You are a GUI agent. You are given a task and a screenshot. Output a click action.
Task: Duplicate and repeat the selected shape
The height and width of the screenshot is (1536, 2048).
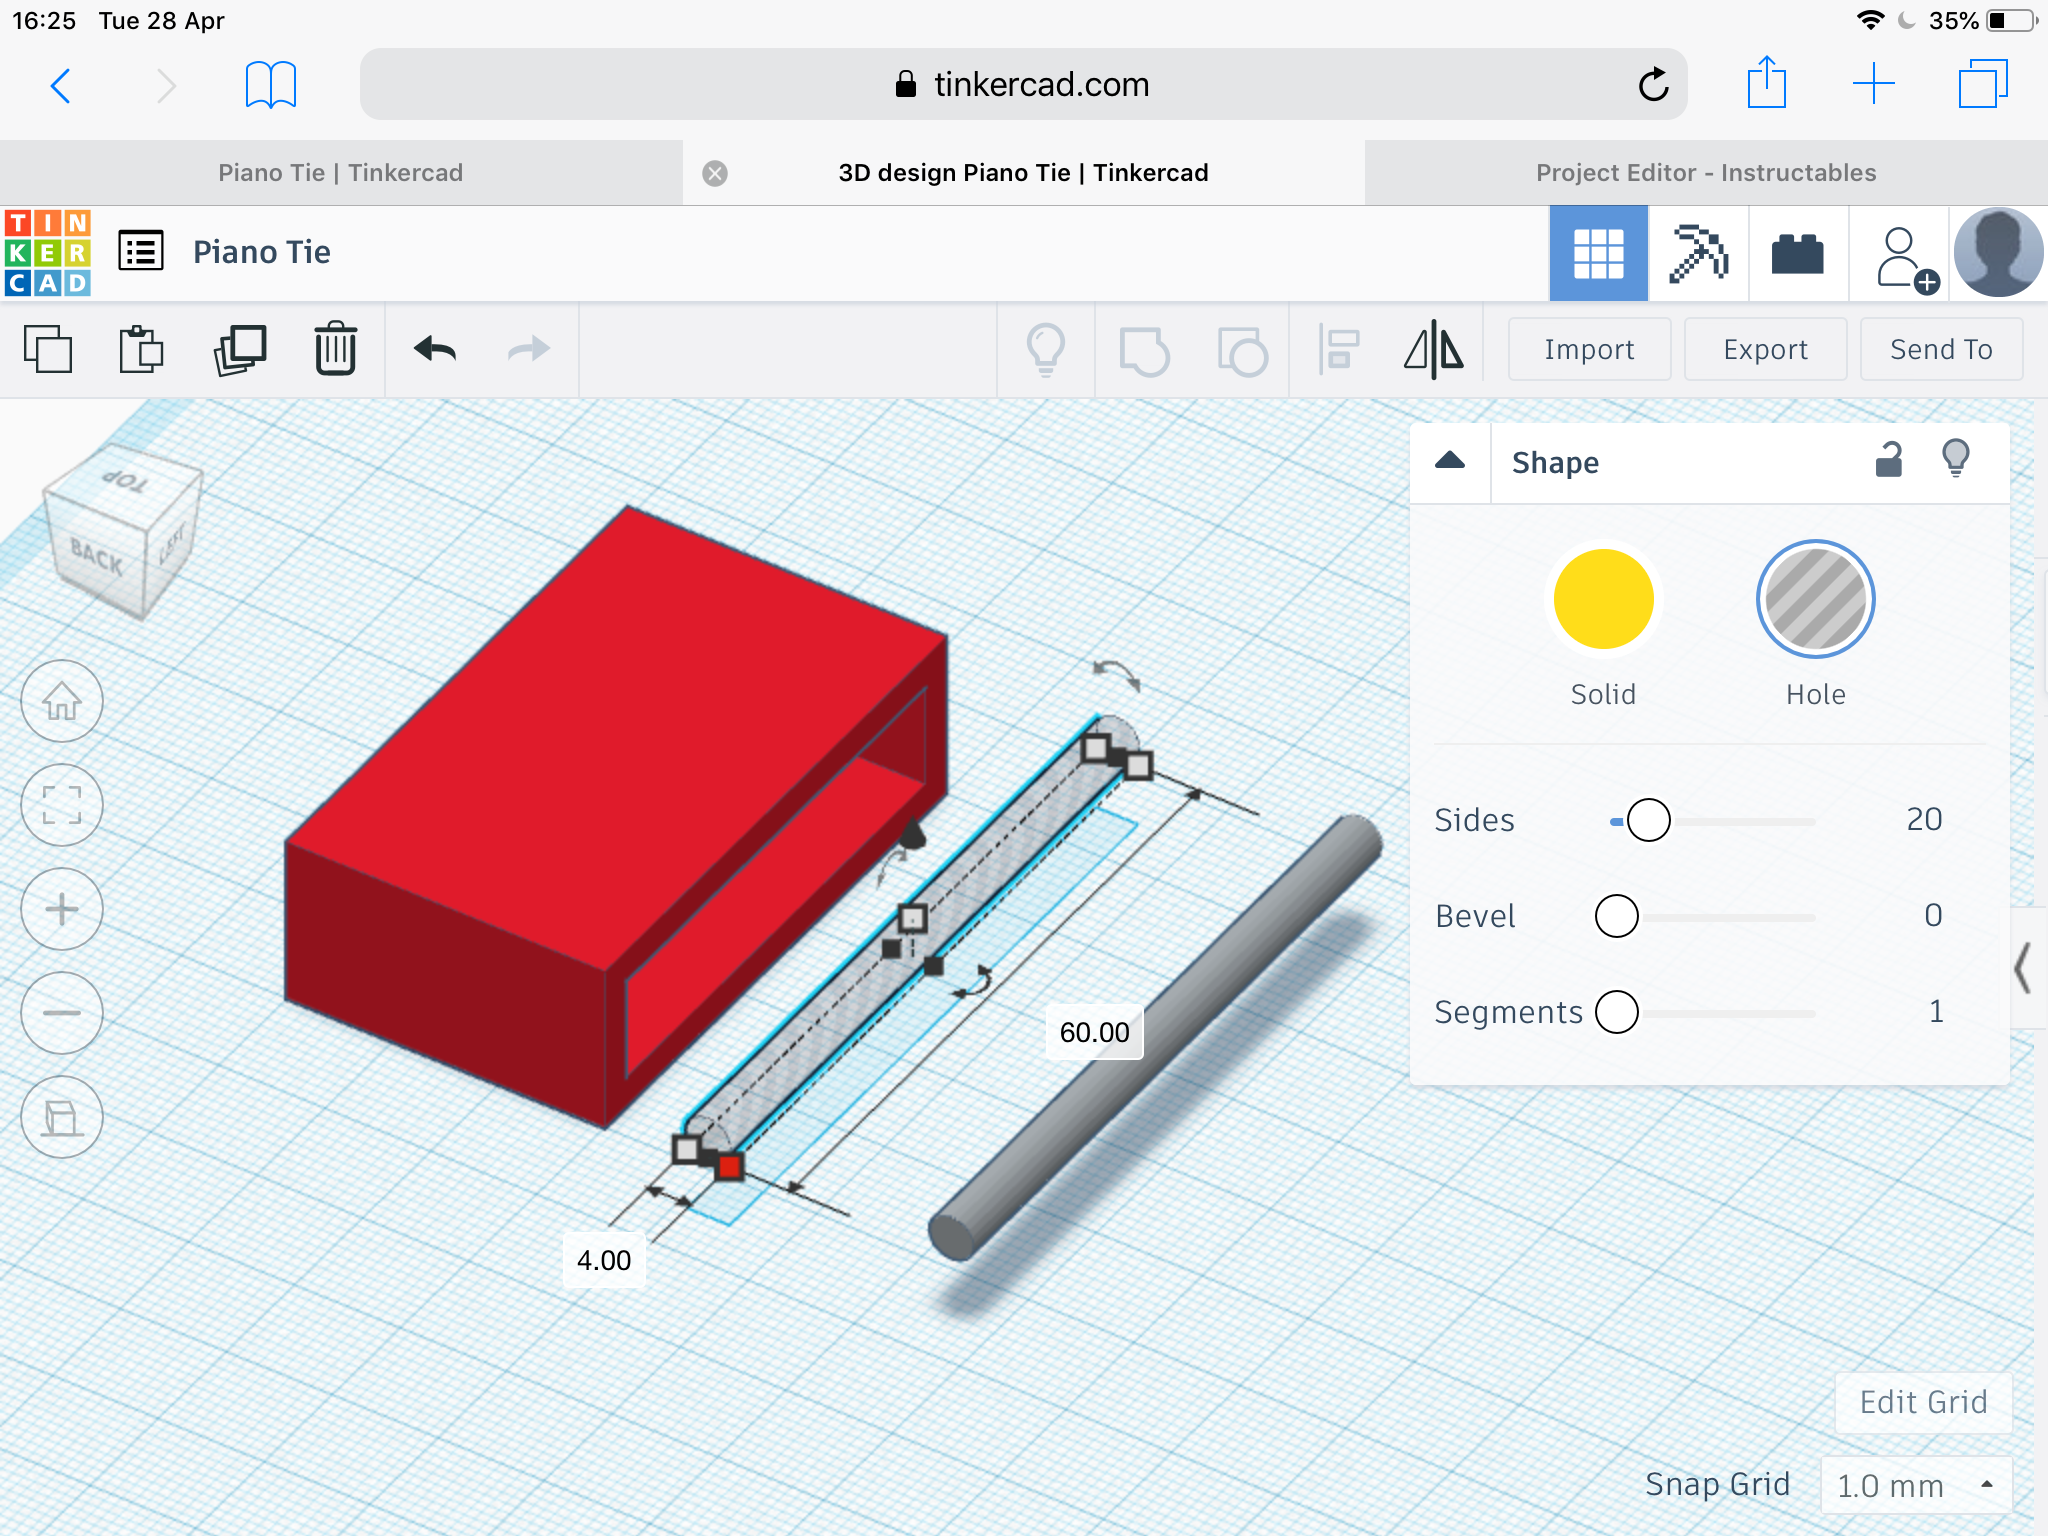(x=240, y=350)
